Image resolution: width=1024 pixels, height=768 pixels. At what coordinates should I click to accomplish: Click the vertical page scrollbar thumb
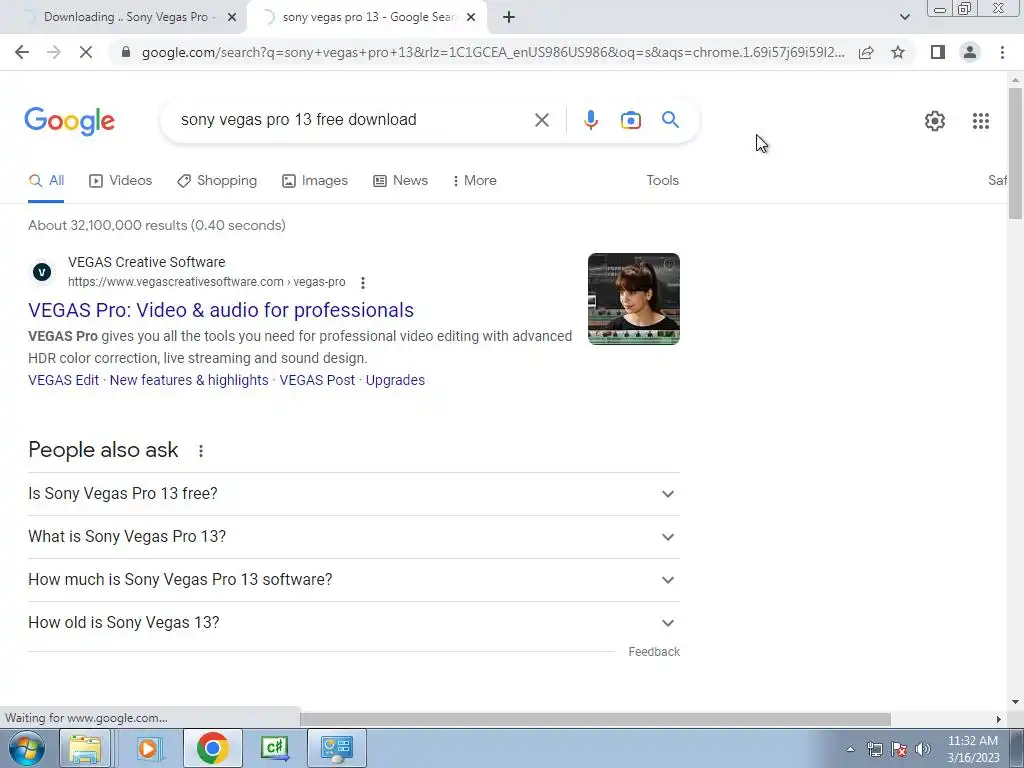pos(1015,153)
